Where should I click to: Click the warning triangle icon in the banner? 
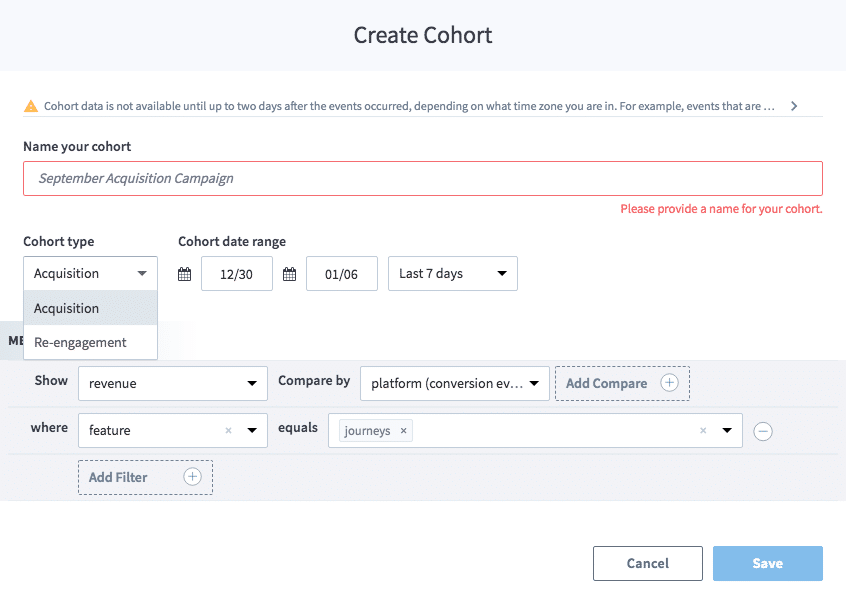pyautogui.click(x=29, y=104)
